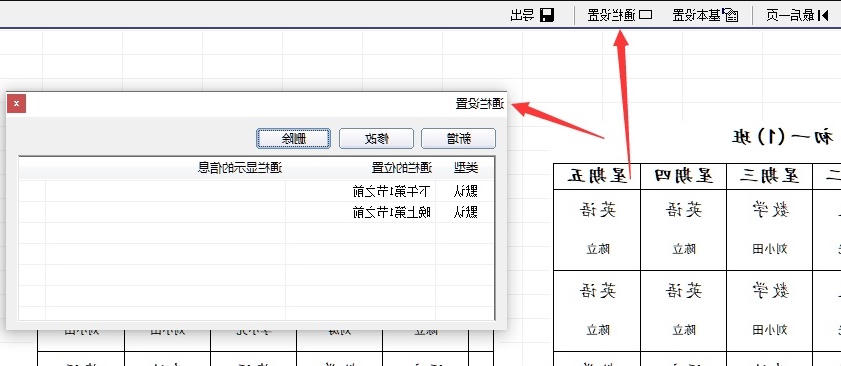Select 数学 in 星期三 first period

tap(770, 210)
